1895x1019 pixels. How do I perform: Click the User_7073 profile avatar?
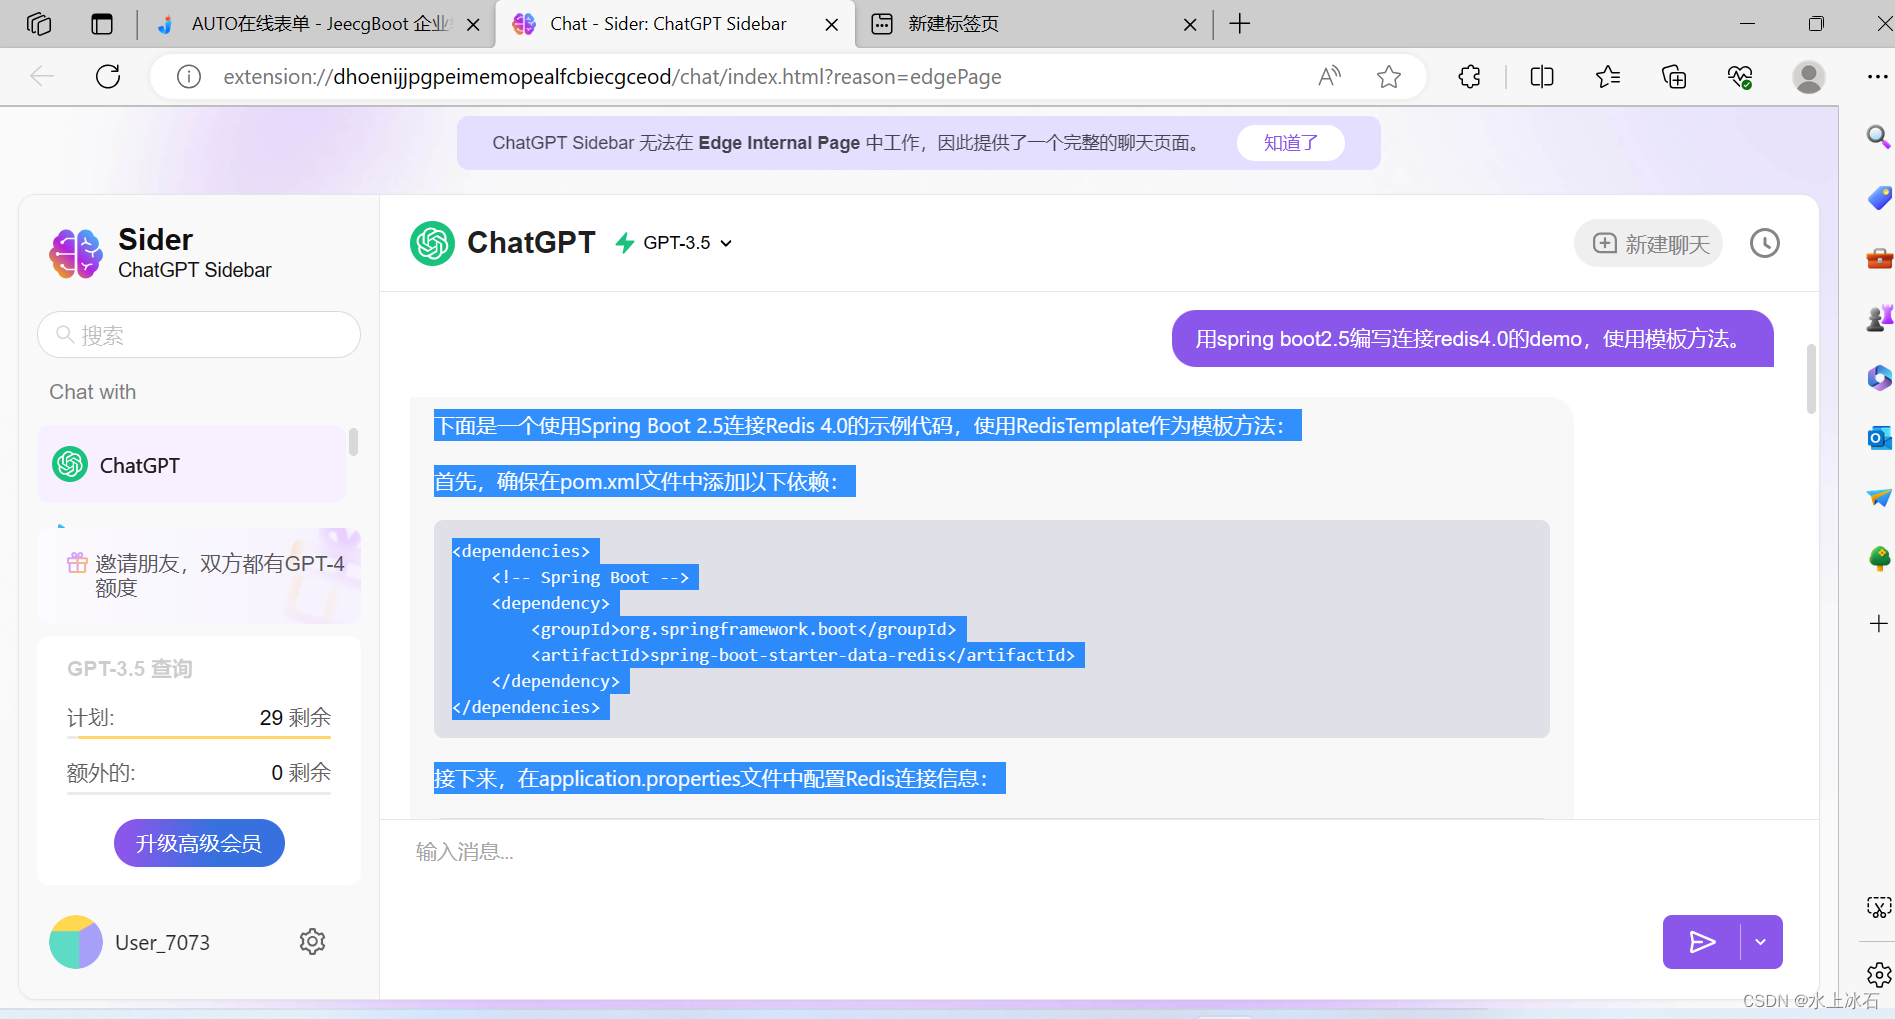76,942
